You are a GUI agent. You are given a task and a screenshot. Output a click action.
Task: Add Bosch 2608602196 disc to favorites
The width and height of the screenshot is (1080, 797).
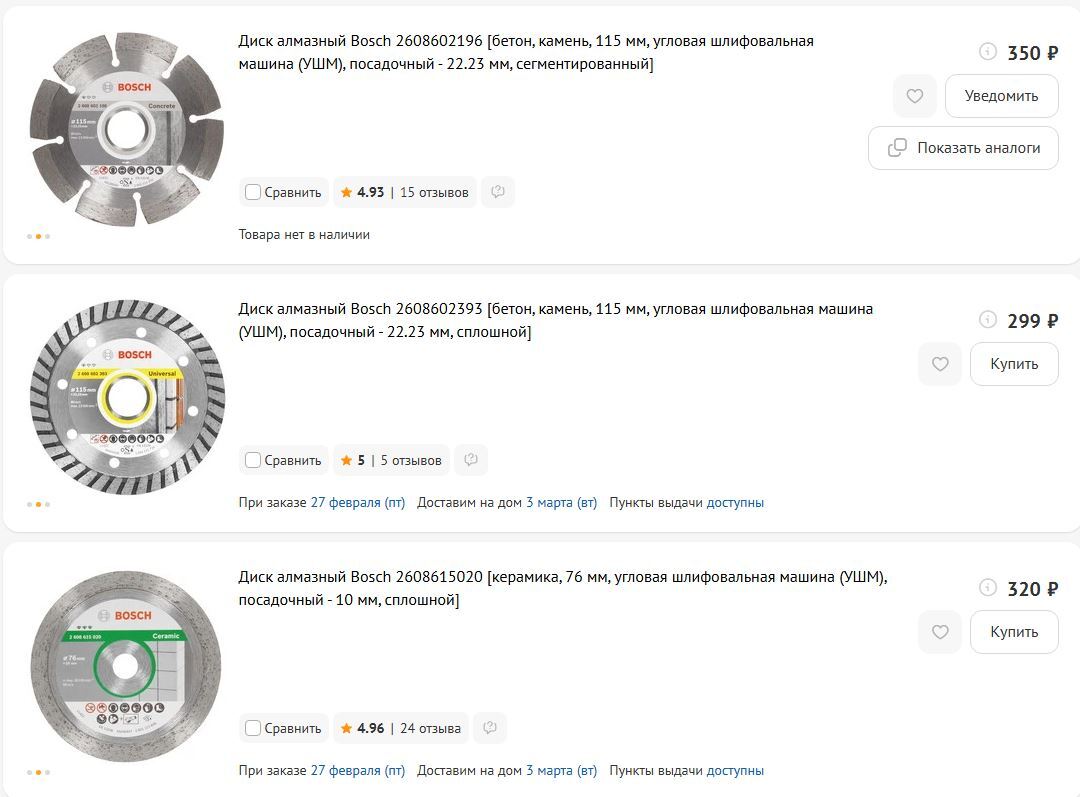pyautogui.click(x=914, y=96)
